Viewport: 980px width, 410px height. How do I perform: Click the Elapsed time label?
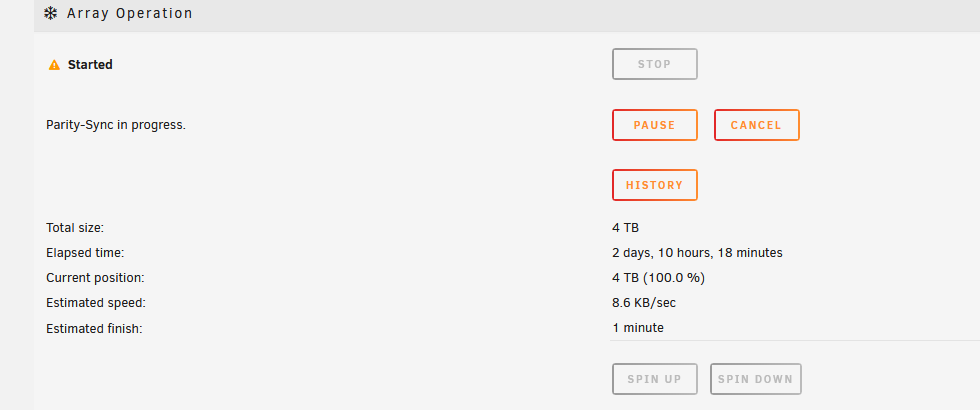(86, 252)
